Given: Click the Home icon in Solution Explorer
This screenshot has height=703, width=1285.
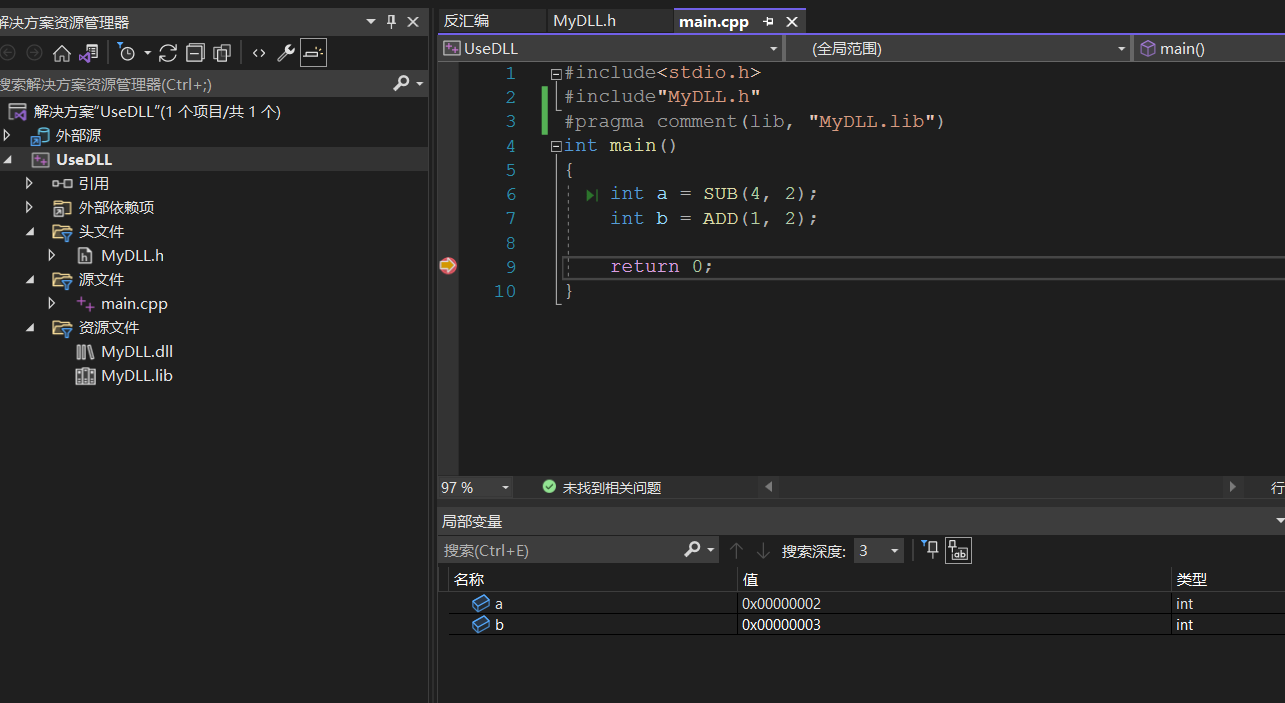Looking at the screenshot, I should [x=62, y=53].
